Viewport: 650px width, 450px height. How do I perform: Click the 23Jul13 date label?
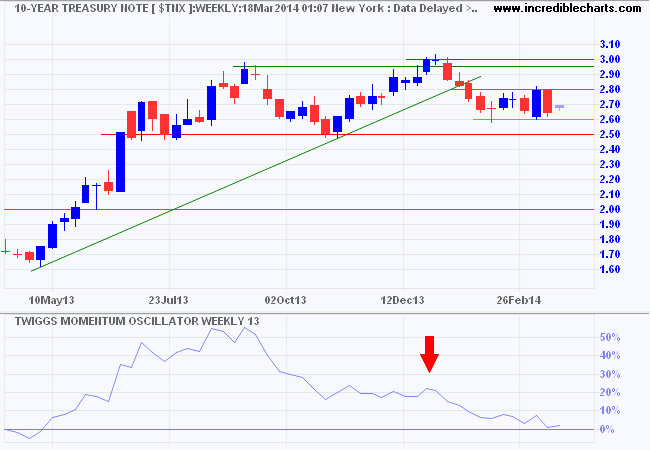pos(168,300)
